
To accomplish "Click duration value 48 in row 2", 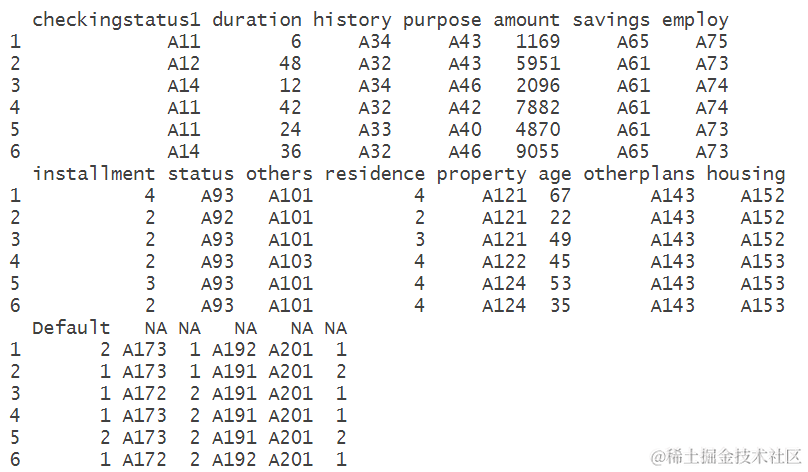I will [x=291, y=63].
